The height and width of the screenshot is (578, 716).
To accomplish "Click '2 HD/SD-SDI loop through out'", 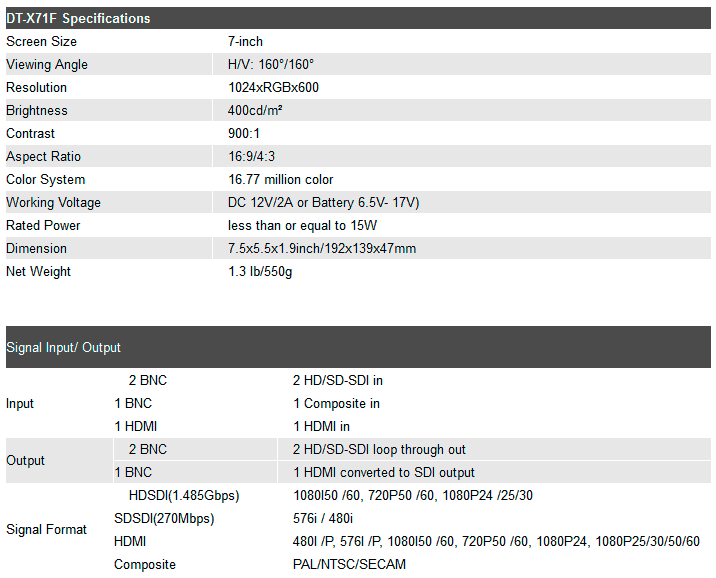I will [x=379, y=450].
